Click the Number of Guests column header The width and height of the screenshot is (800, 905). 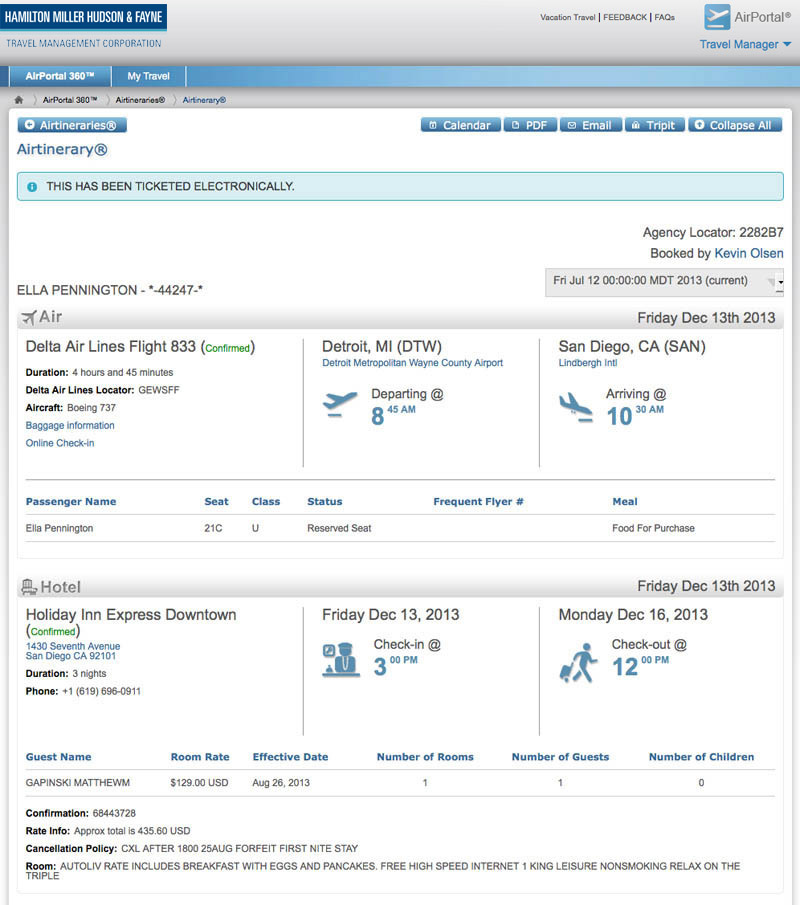click(x=560, y=757)
